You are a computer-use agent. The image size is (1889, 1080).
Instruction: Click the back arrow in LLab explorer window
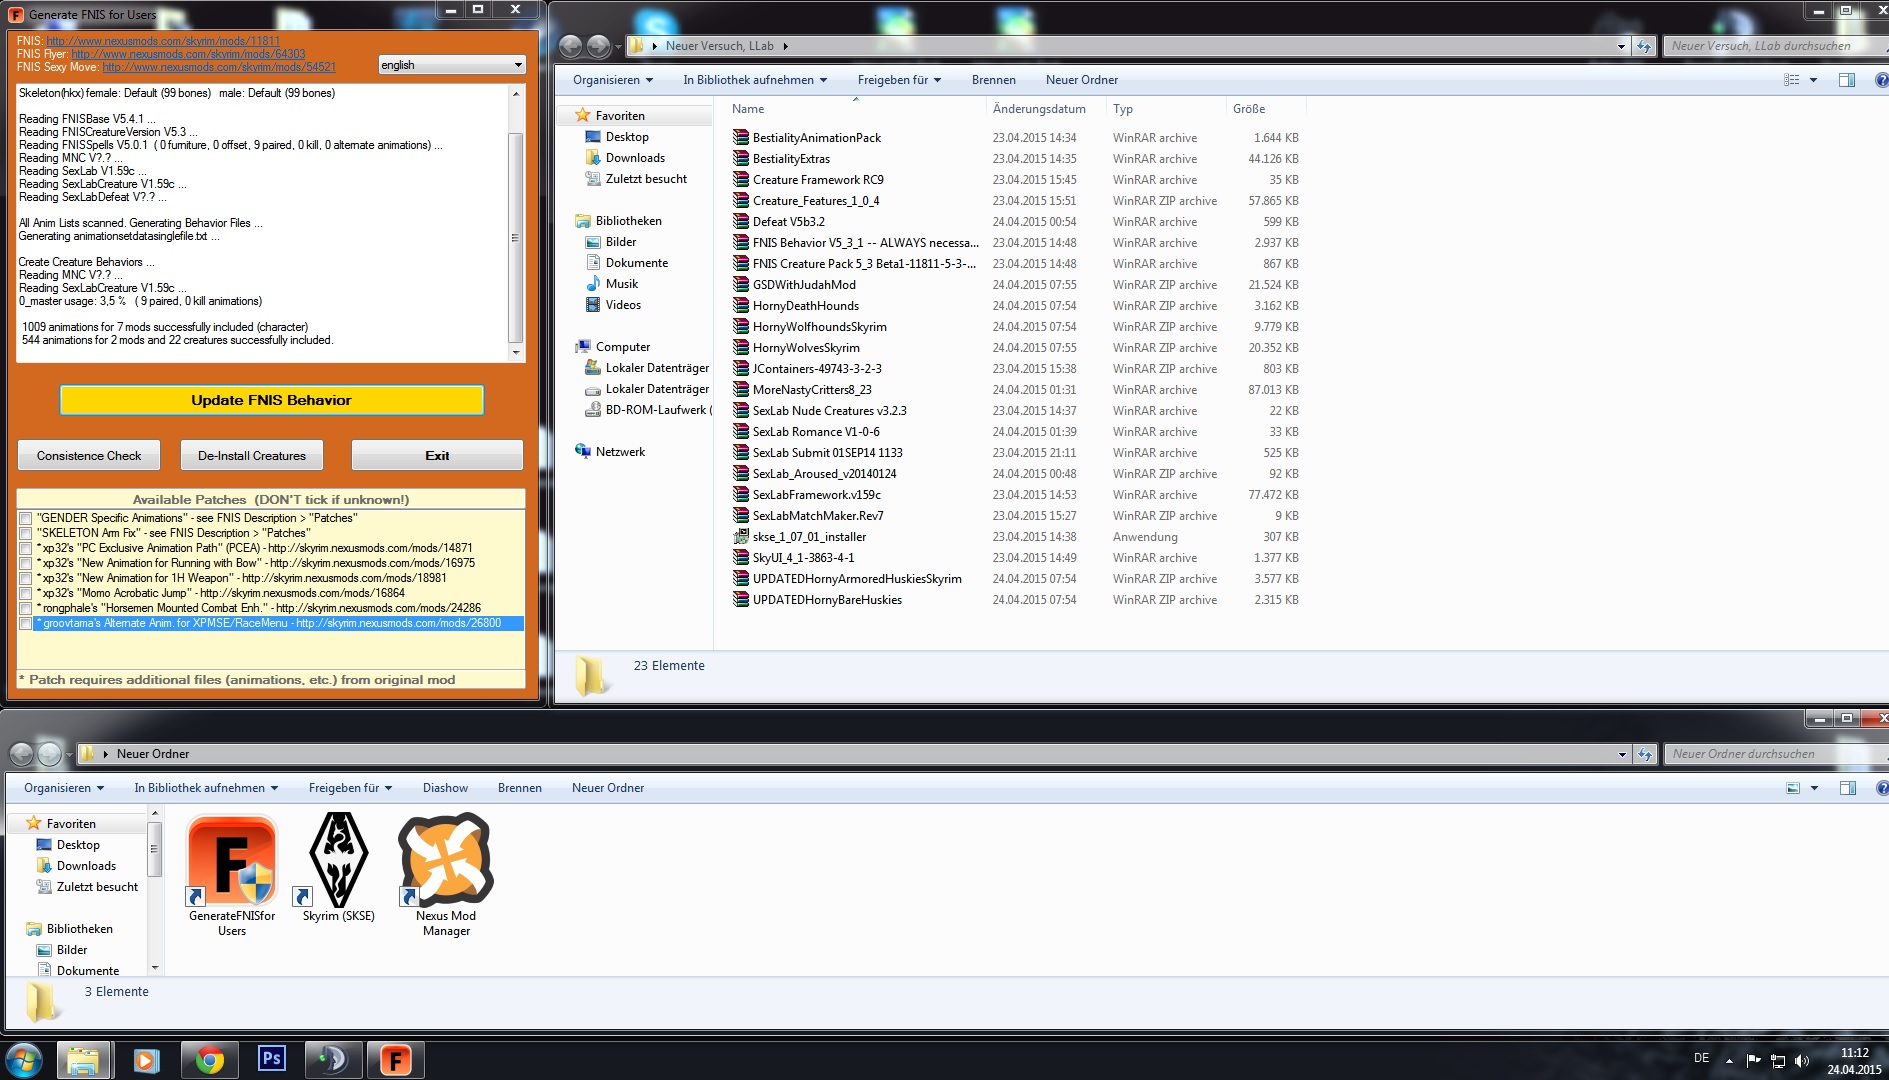tap(570, 46)
